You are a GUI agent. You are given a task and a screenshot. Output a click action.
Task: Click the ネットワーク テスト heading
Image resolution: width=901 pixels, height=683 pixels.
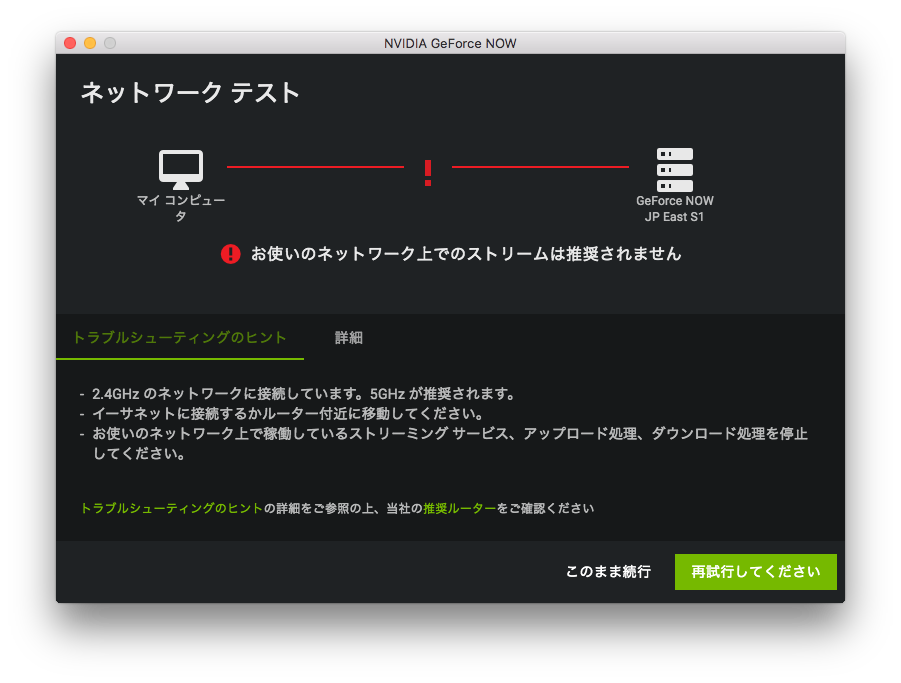(190, 93)
